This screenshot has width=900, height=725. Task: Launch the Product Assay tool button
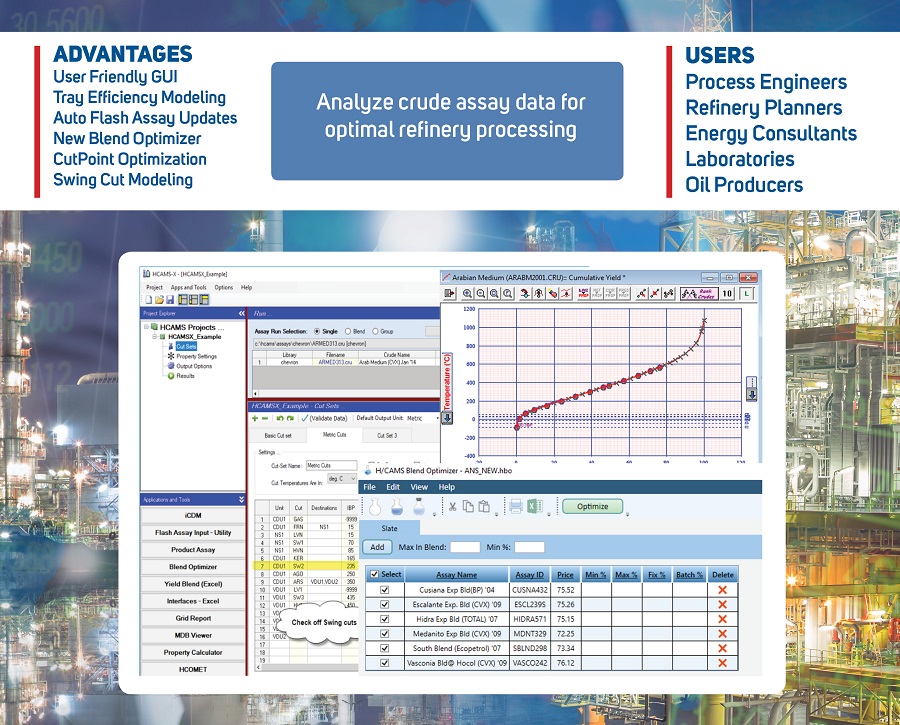(193, 550)
